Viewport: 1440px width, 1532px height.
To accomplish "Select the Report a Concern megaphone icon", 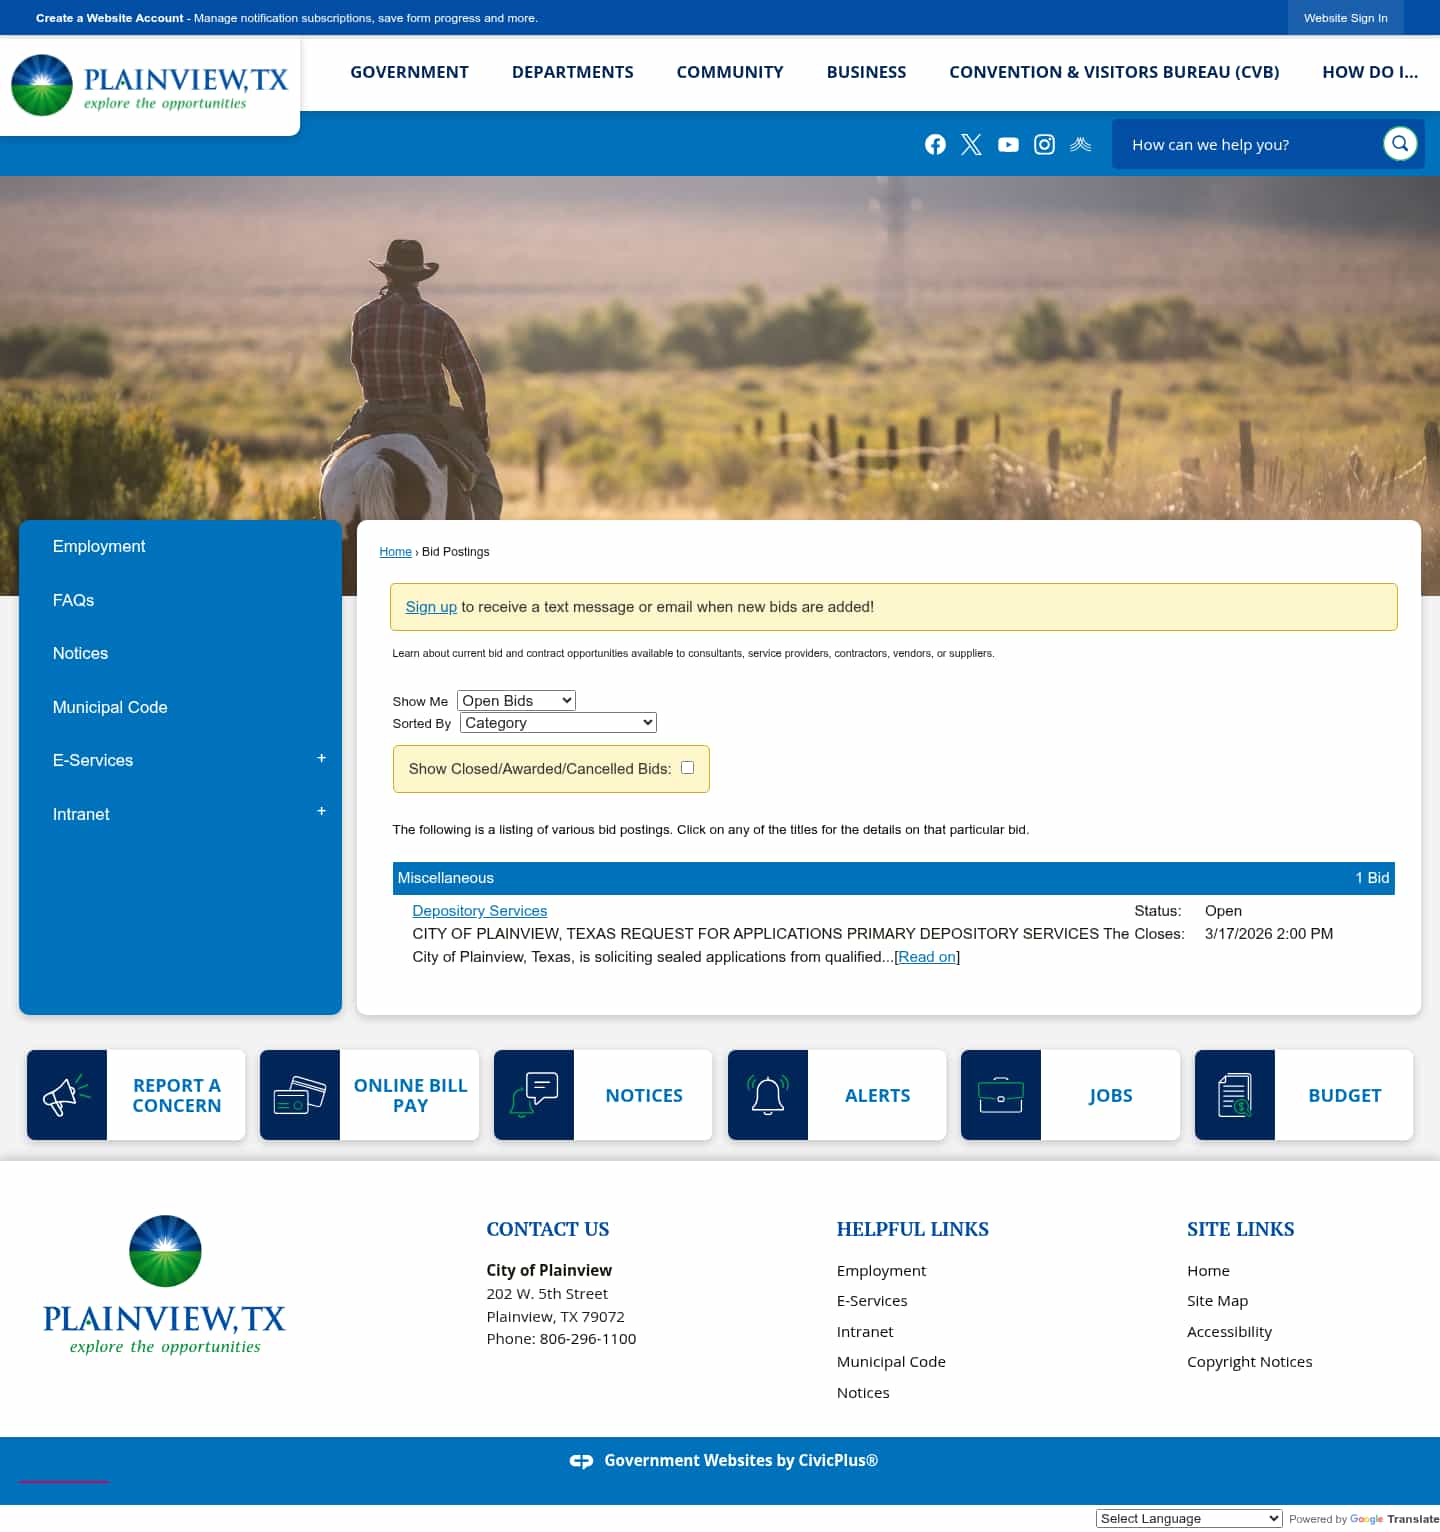I will tap(67, 1094).
